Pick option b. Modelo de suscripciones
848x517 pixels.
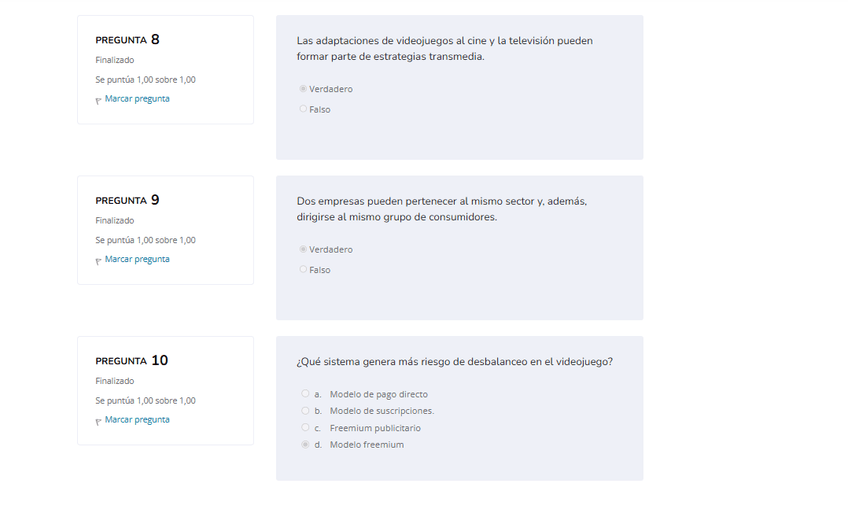(x=305, y=410)
